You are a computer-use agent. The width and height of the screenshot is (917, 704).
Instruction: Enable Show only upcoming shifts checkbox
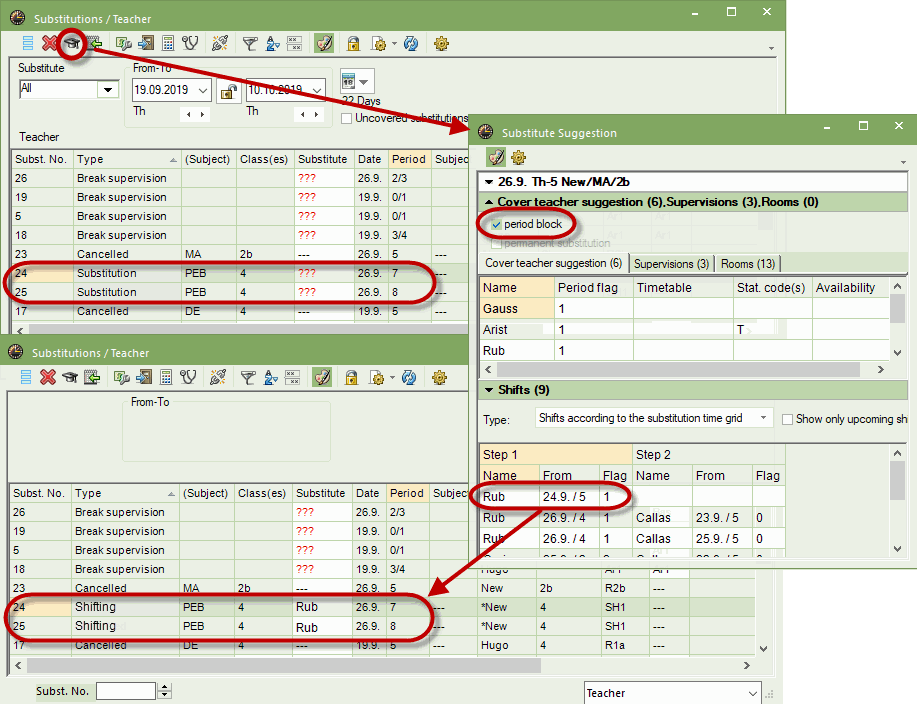pyautogui.click(x=788, y=419)
